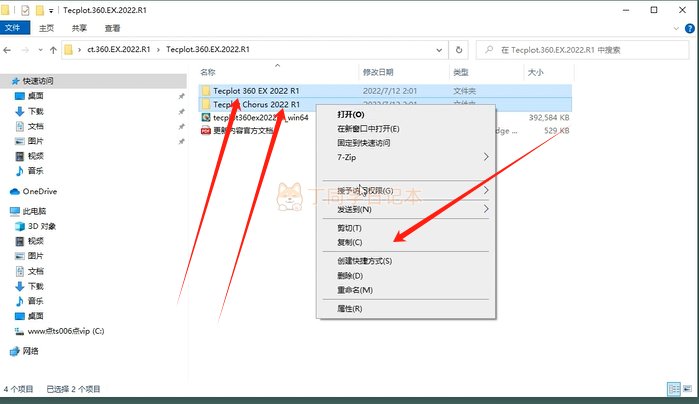Click the Forward navigation arrow
Screen dimensions: 699x404
25,50
